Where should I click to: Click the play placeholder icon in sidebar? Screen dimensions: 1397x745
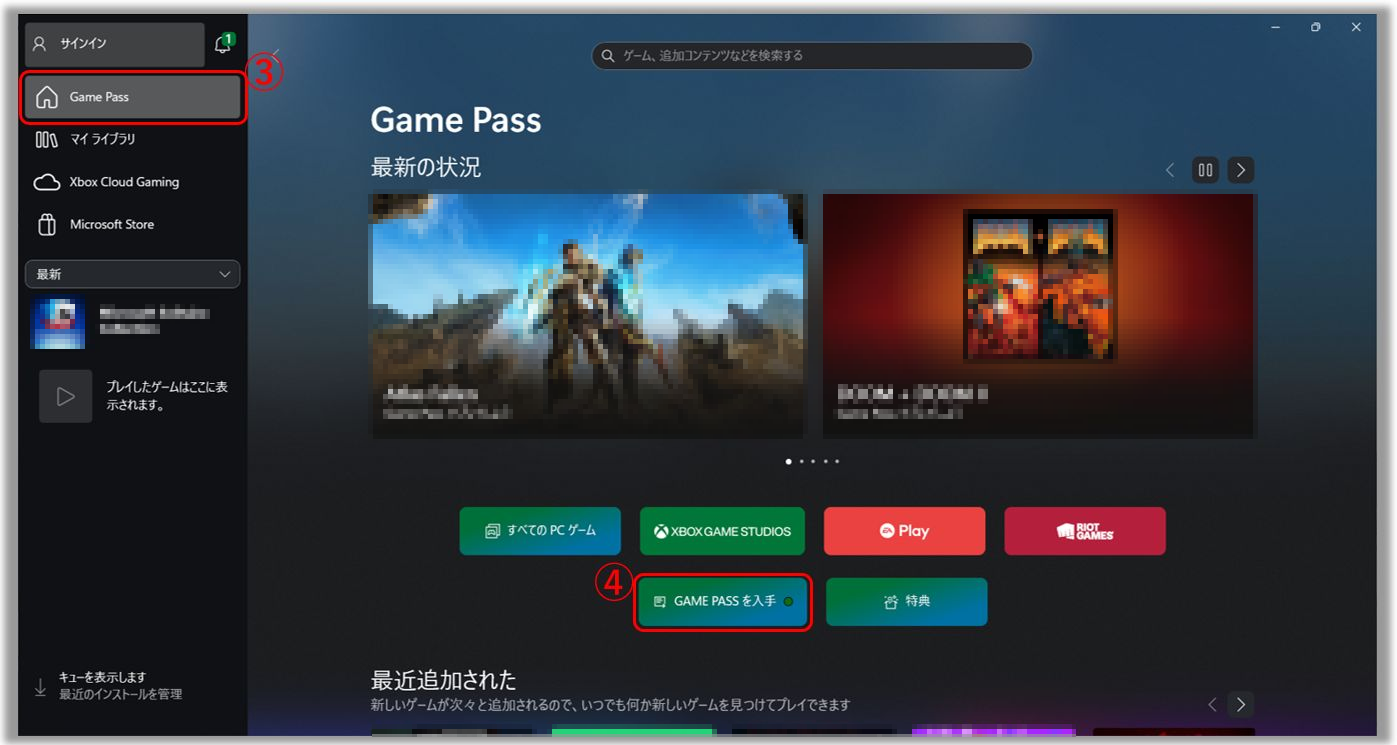(x=66, y=396)
